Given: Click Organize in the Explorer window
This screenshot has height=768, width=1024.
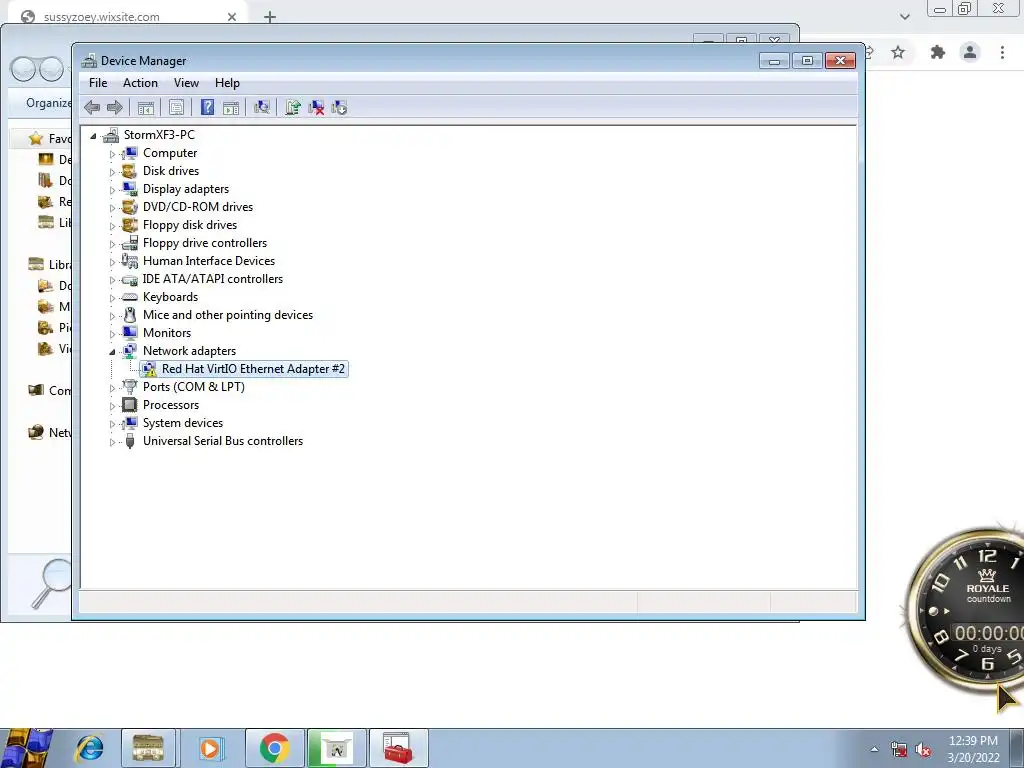Looking at the screenshot, I should coord(48,103).
